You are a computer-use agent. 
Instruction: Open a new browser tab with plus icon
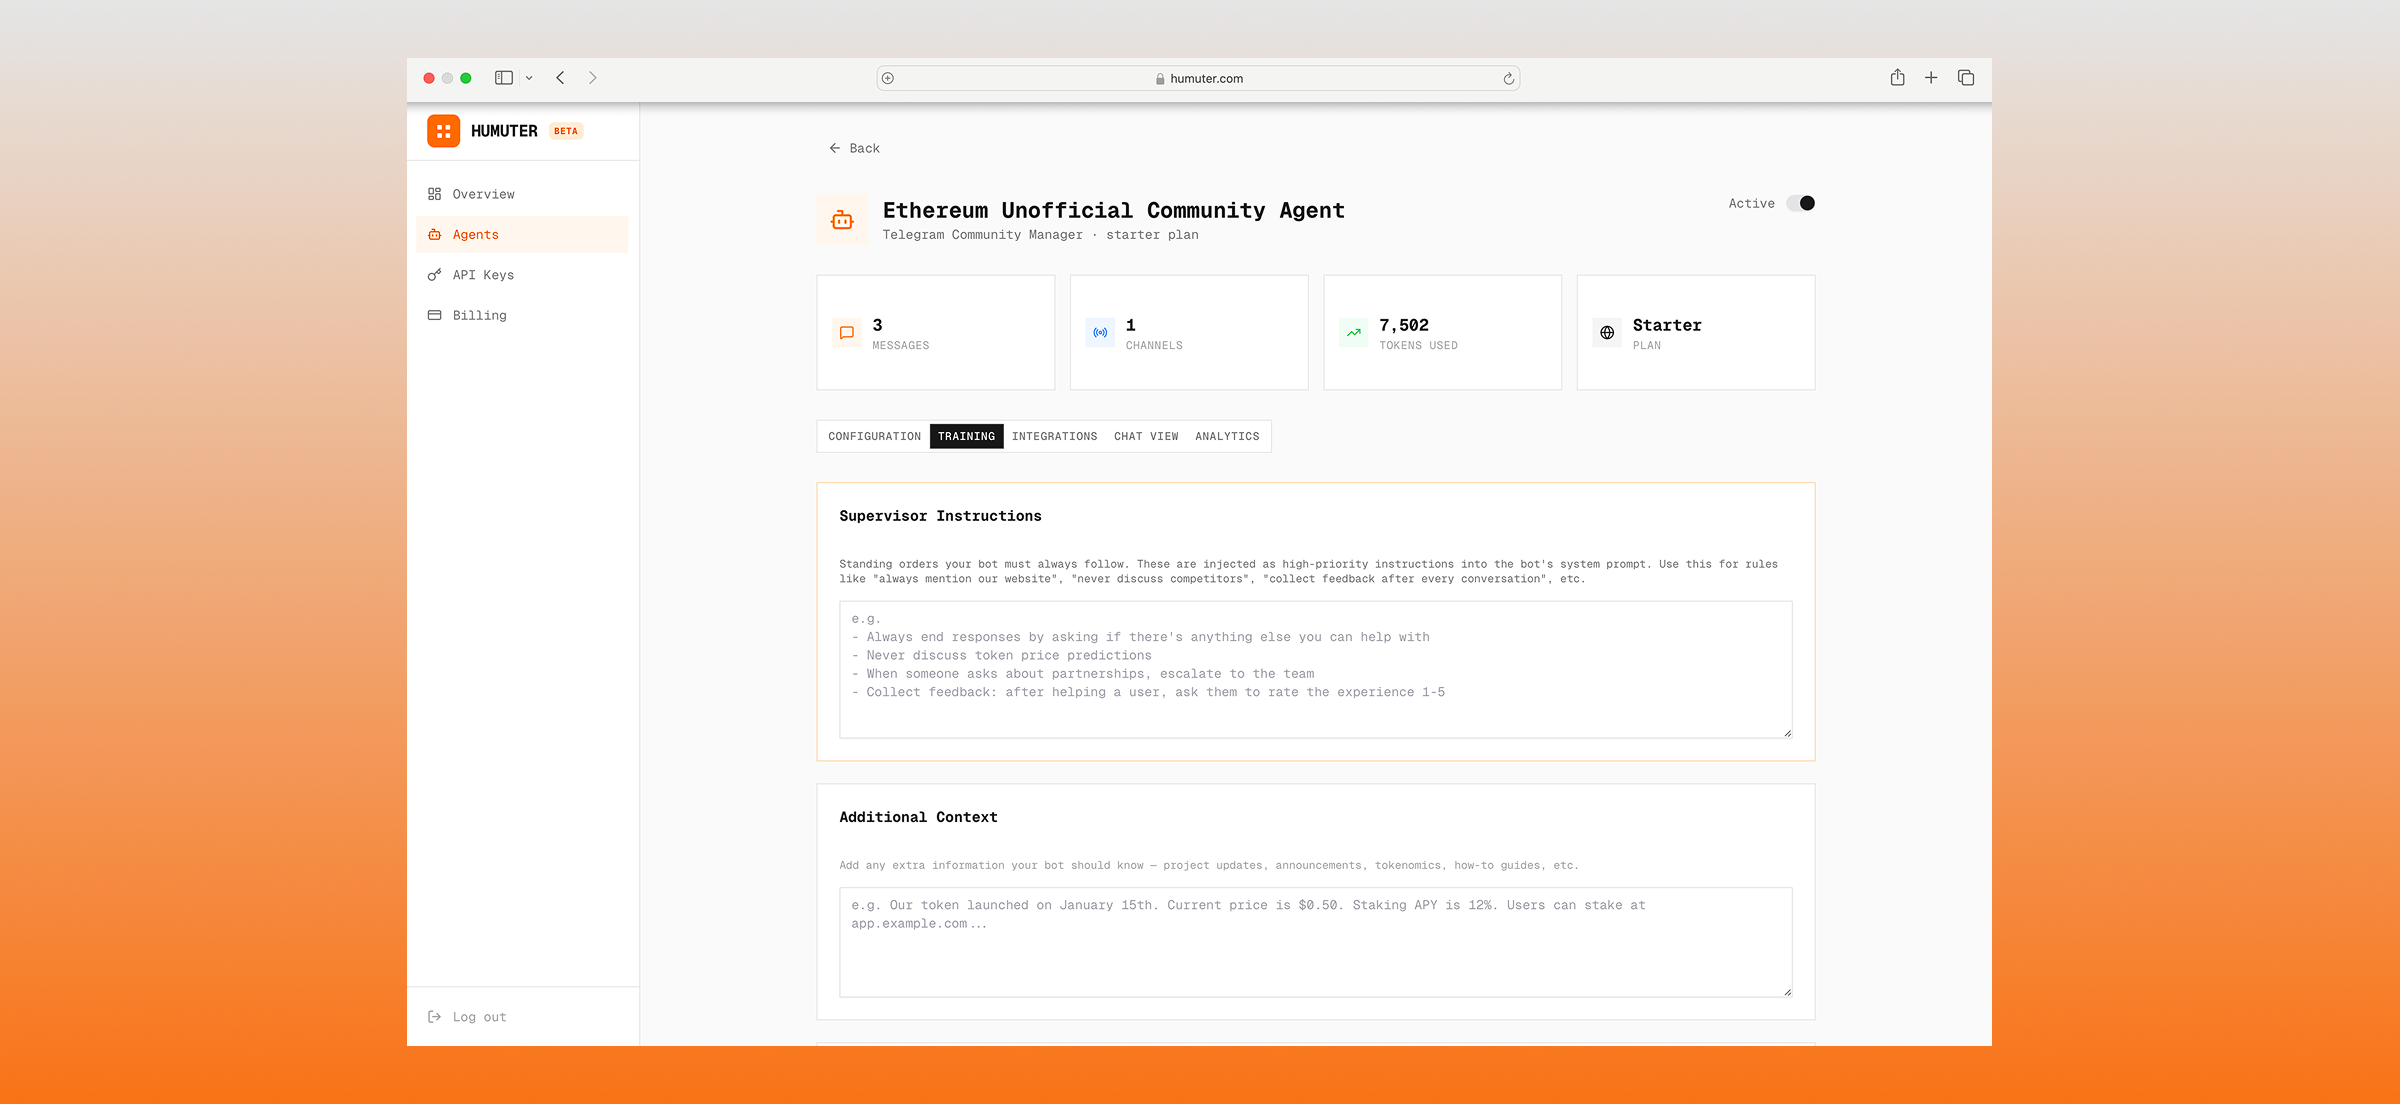pos(1931,78)
